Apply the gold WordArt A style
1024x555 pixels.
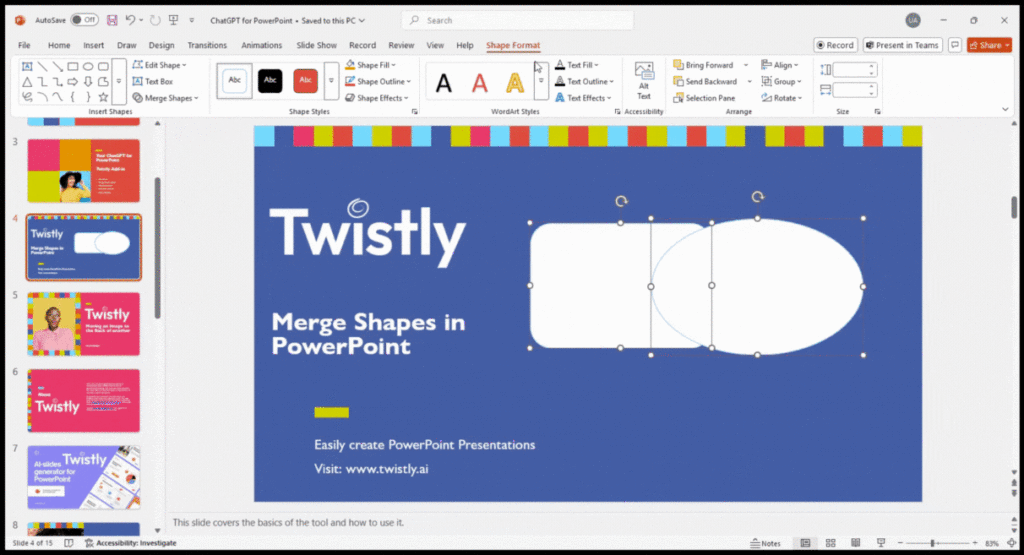[515, 83]
